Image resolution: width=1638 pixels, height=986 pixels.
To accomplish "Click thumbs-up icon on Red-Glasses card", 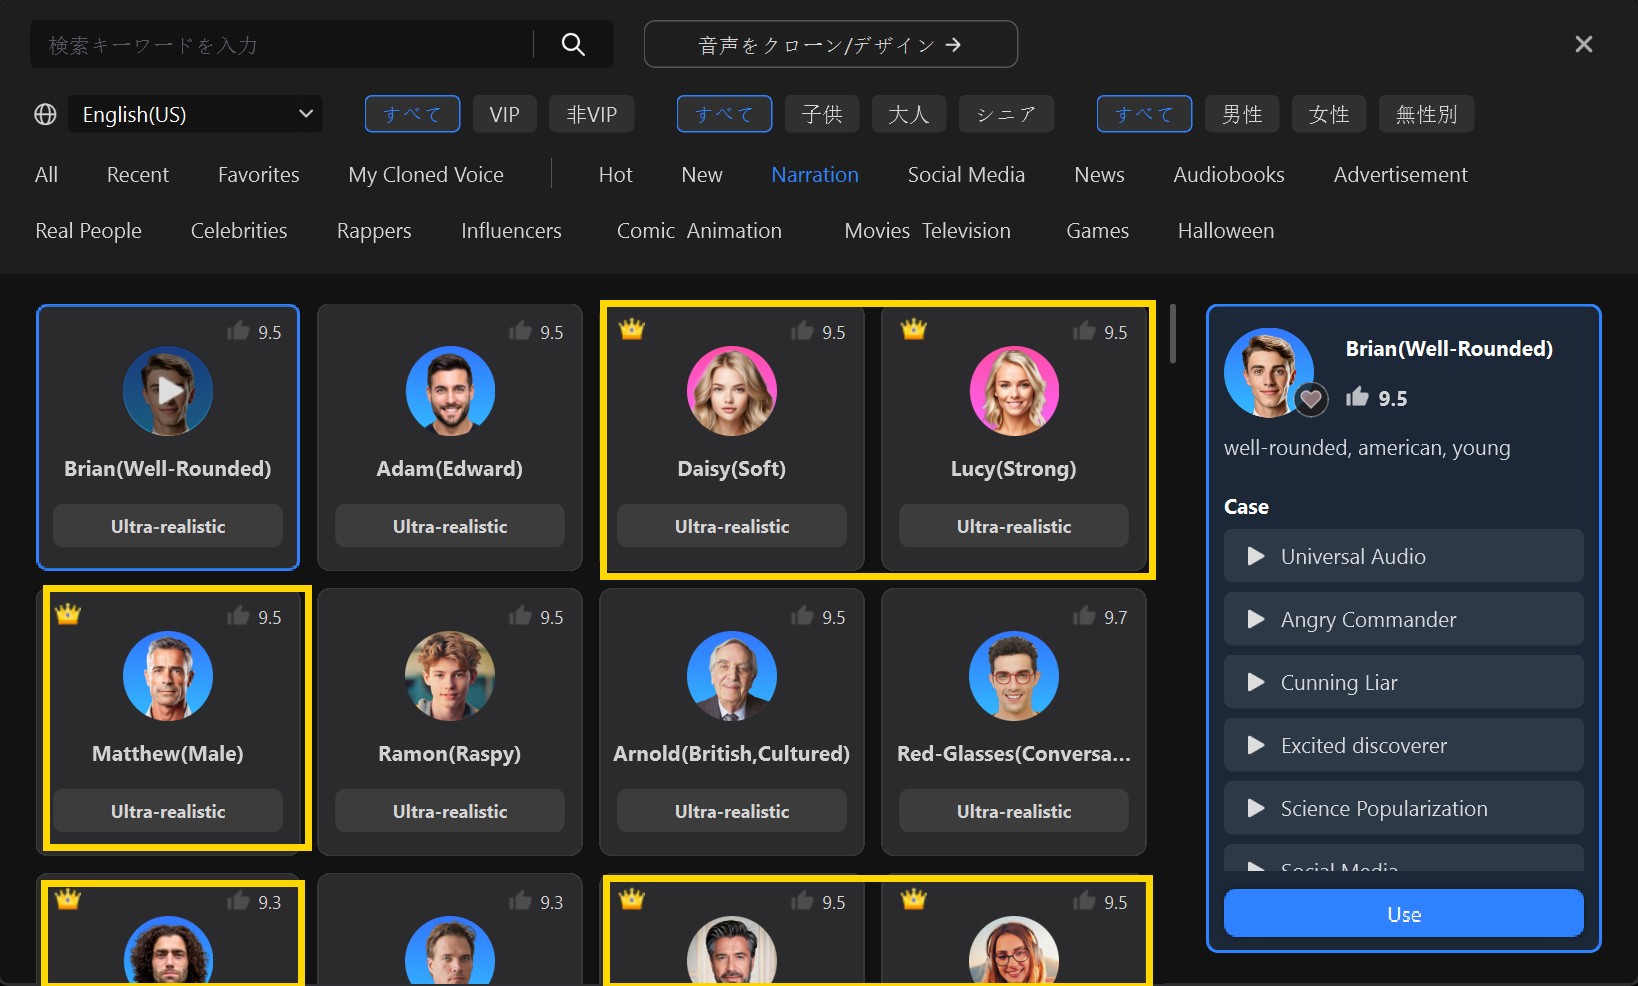I will tap(1084, 616).
